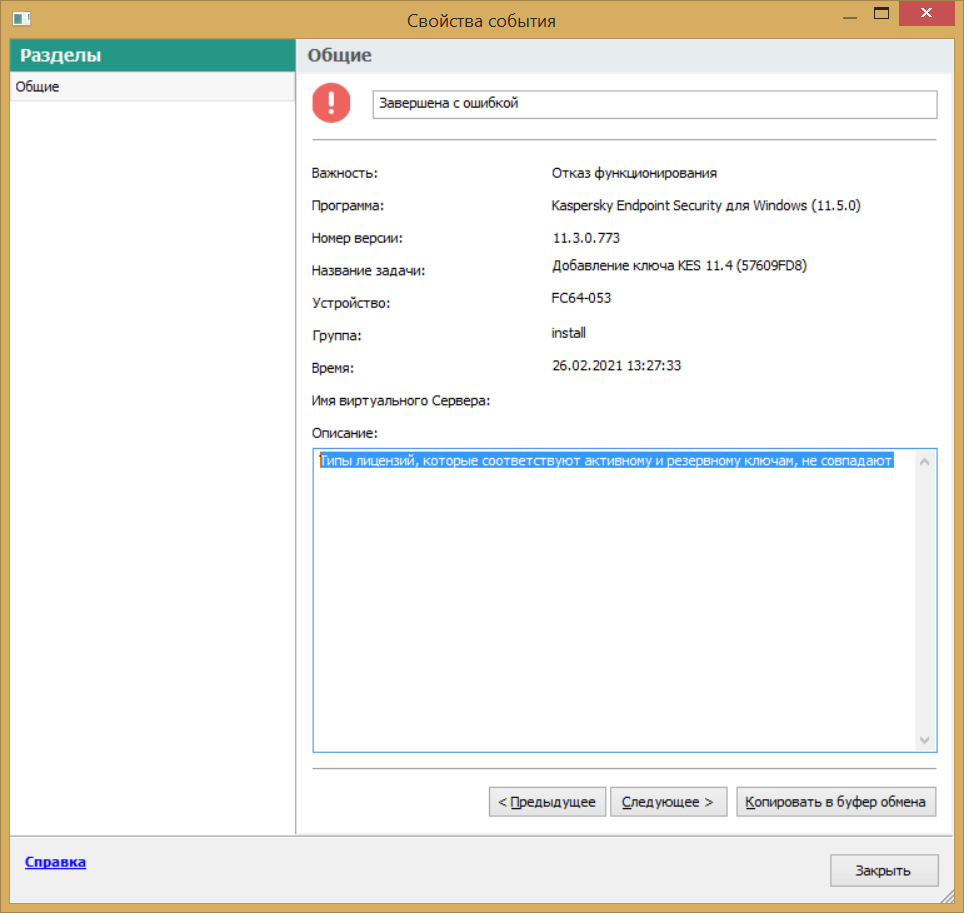This screenshot has height=913, width=964.
Task: Click the Разделы panel header
Action: click(152, 55)
